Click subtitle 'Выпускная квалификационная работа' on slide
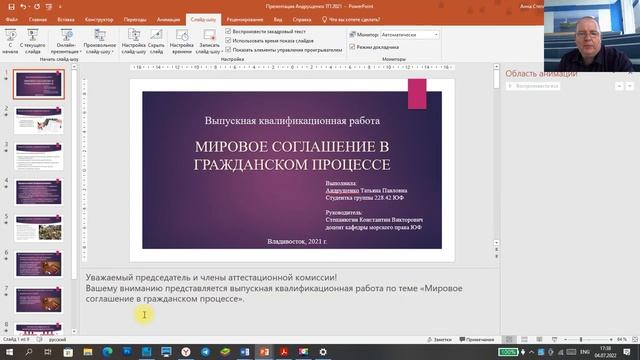 292,121
